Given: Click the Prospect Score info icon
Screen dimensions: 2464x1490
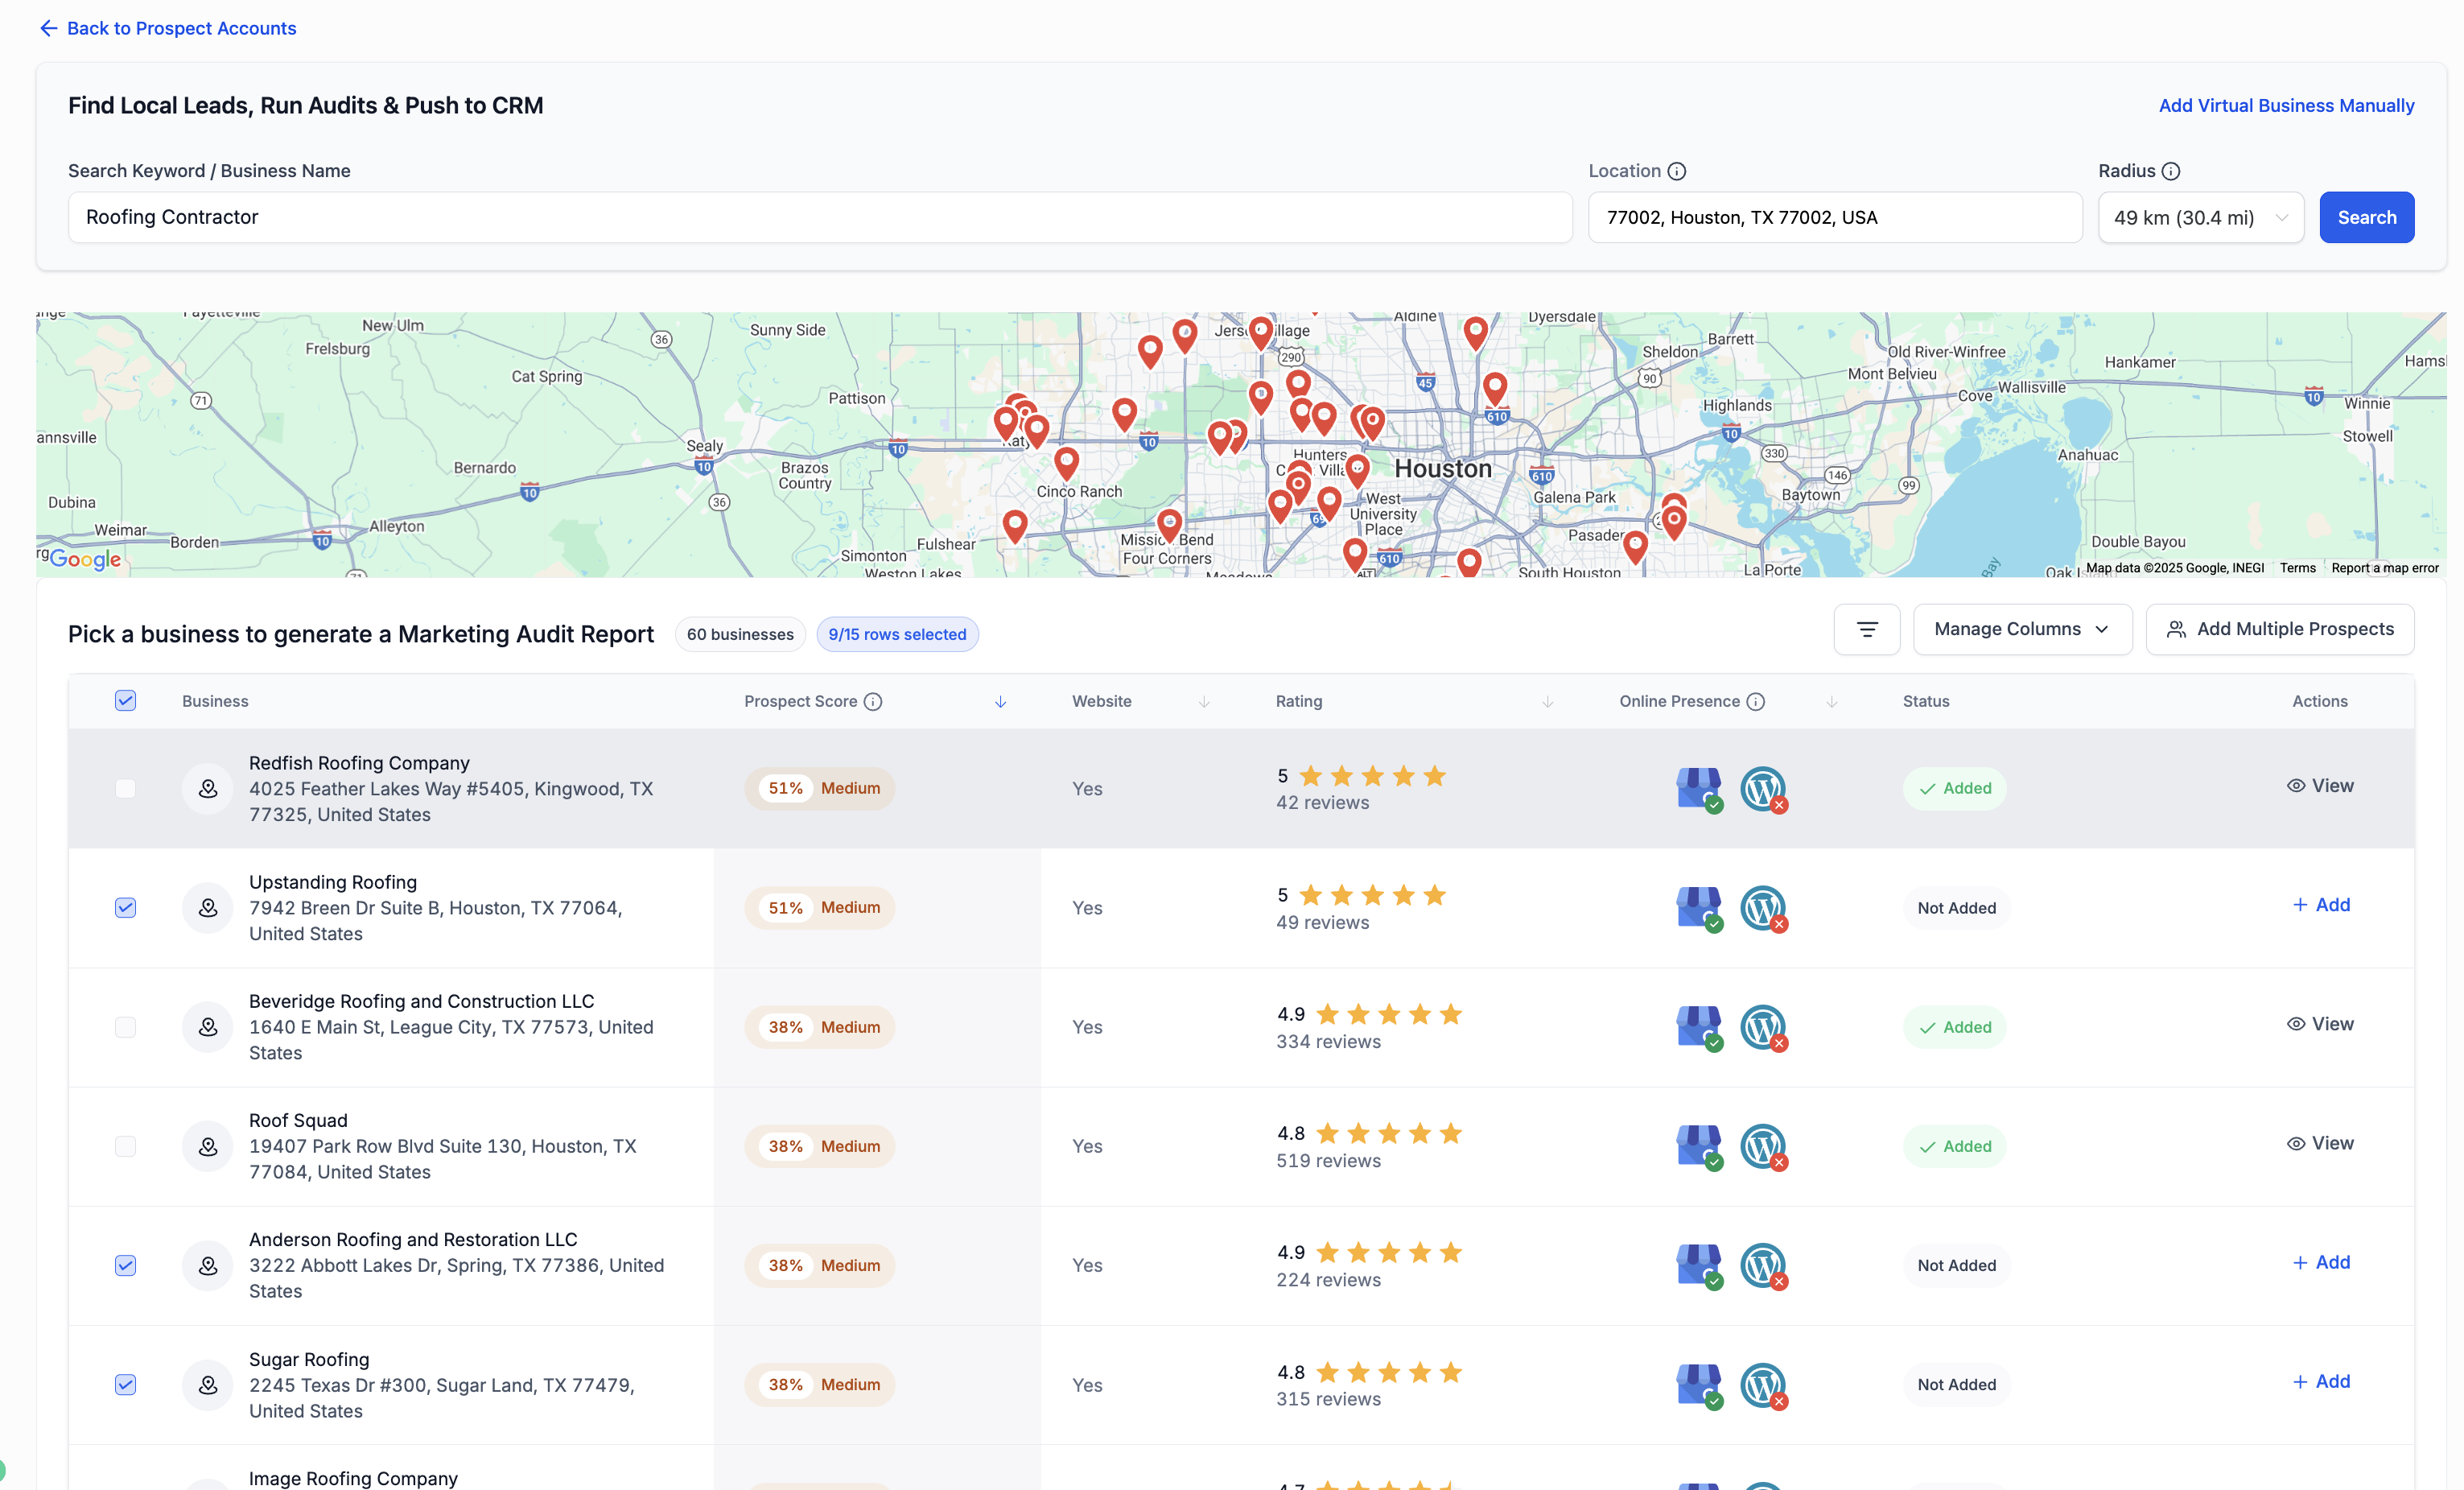Looking at the screenshot, I should (873, 701).
